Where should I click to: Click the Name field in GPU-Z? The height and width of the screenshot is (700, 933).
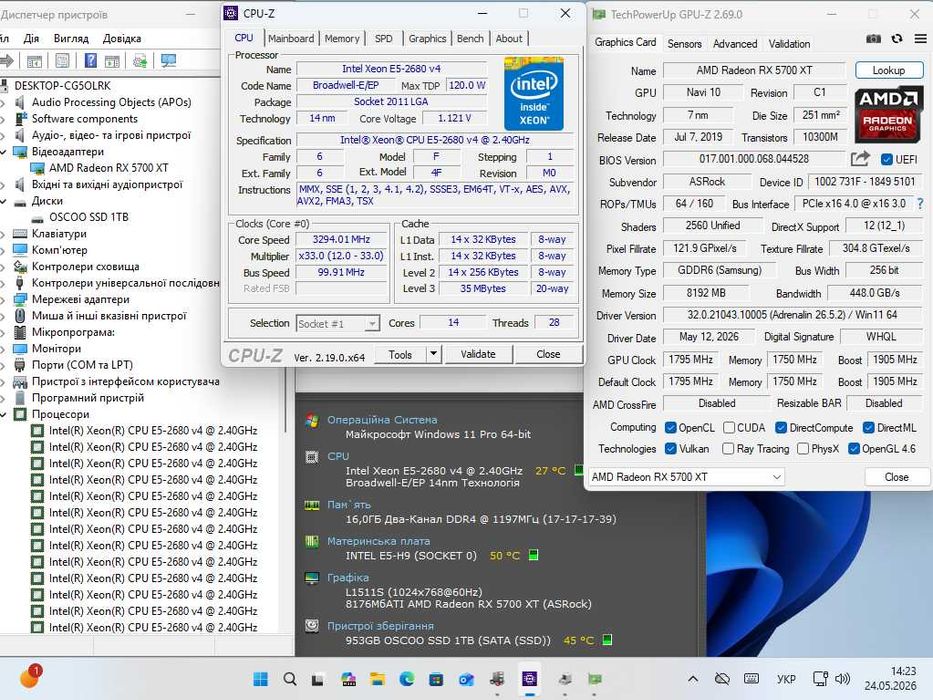[x=754, y=70]
